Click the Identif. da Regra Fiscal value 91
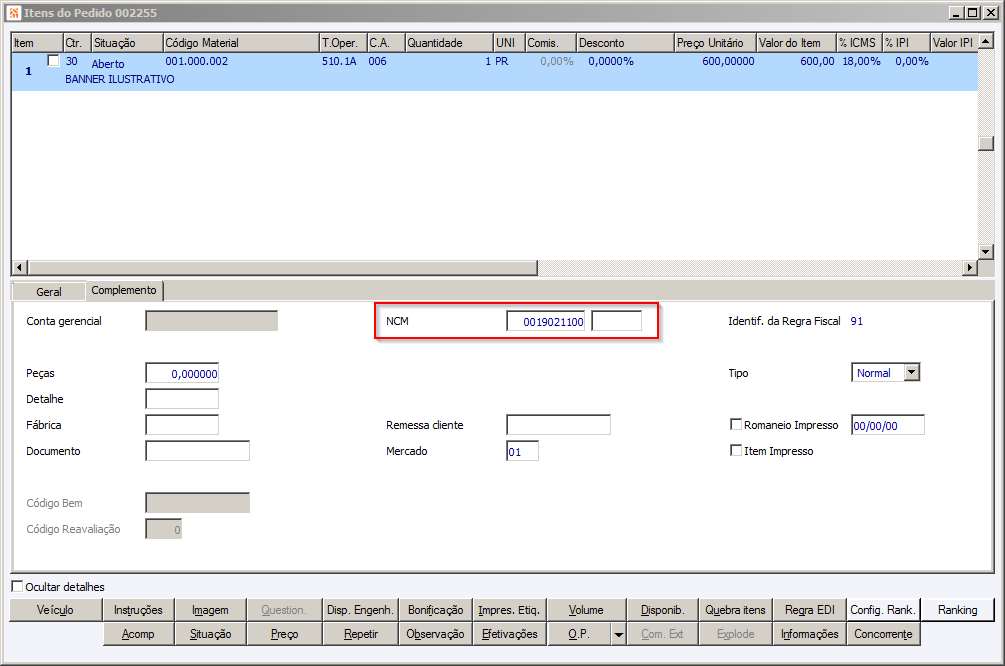Image resolution: width=1005 pixels, height=666 pixels. point(856,321)
